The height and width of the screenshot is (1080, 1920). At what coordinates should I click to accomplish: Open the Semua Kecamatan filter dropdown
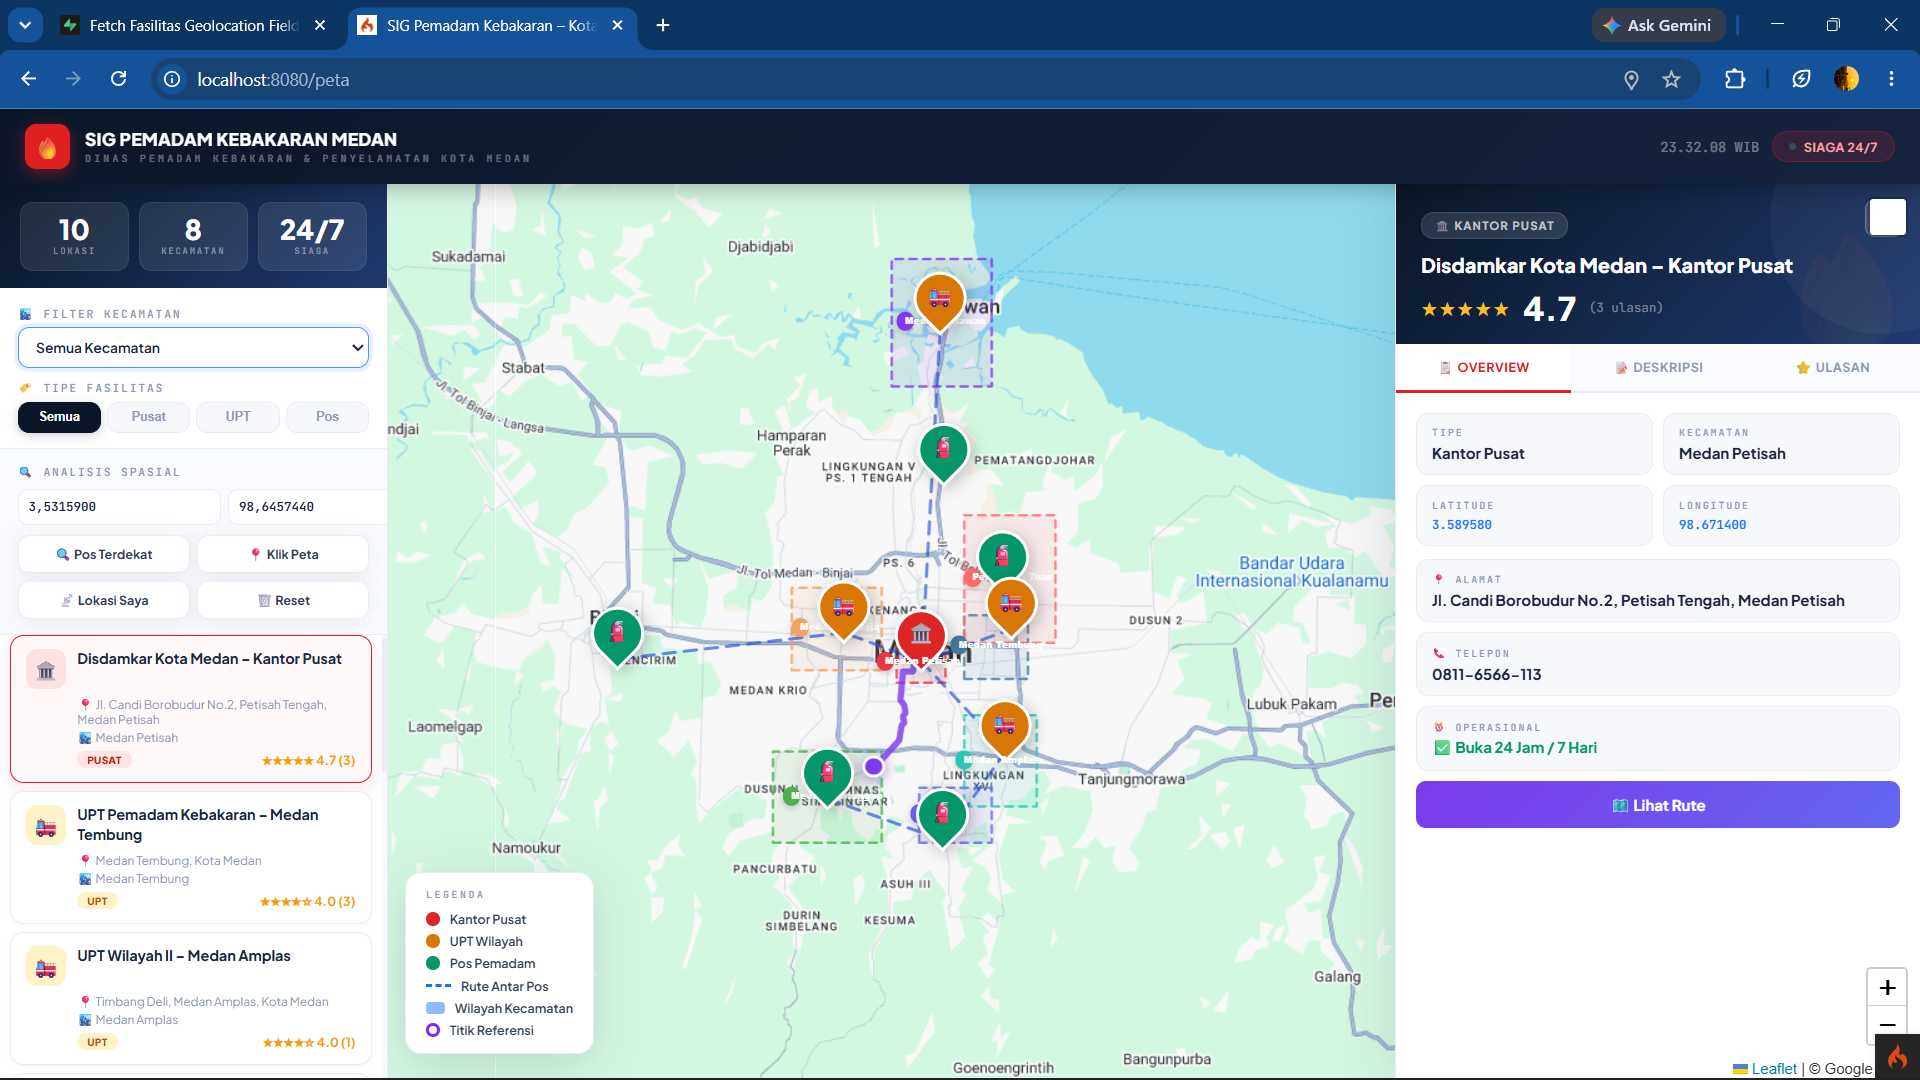point(193,348)
